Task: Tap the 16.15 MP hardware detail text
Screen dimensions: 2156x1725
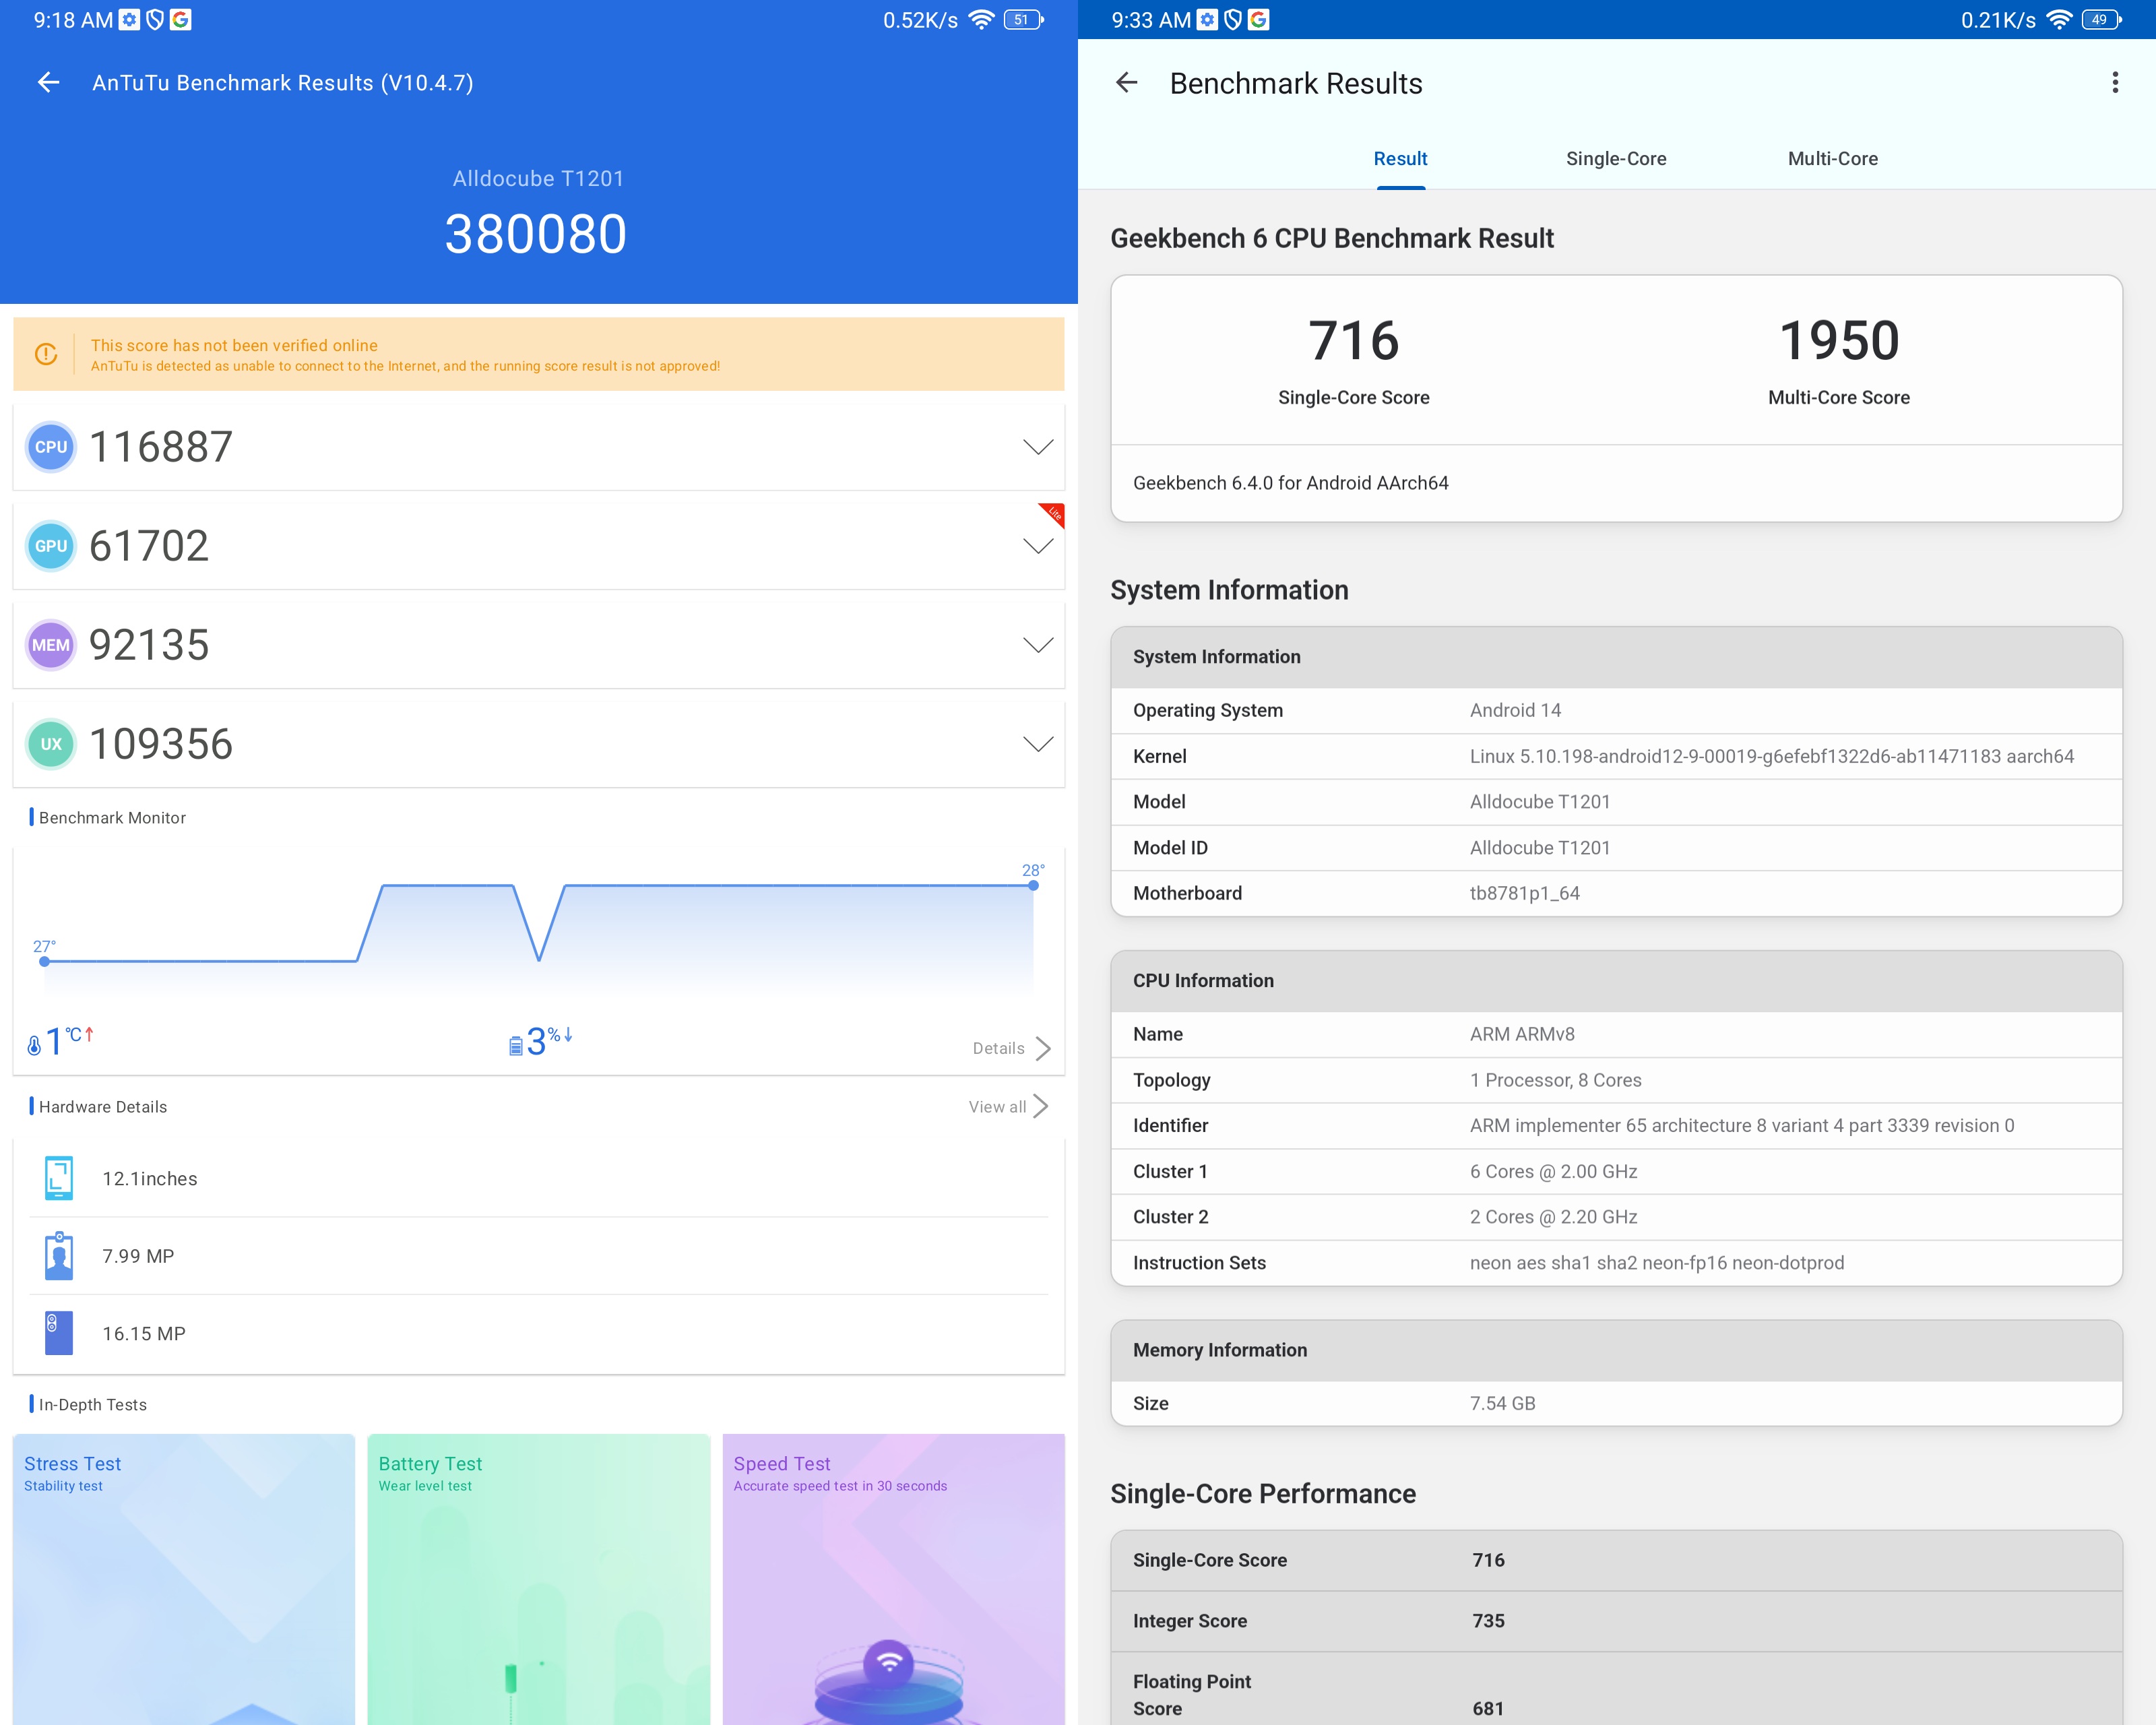Action: tap(144, 1334)
